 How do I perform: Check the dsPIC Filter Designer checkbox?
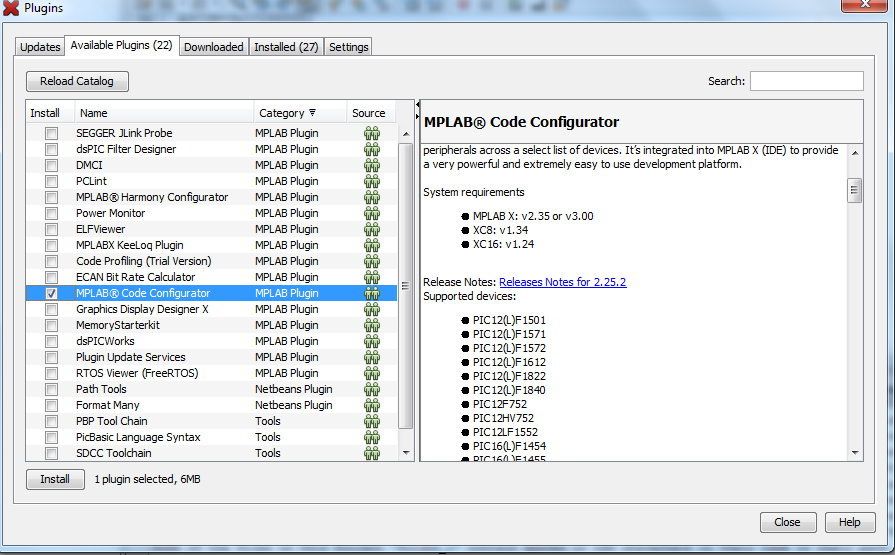(x=51, y=149)
